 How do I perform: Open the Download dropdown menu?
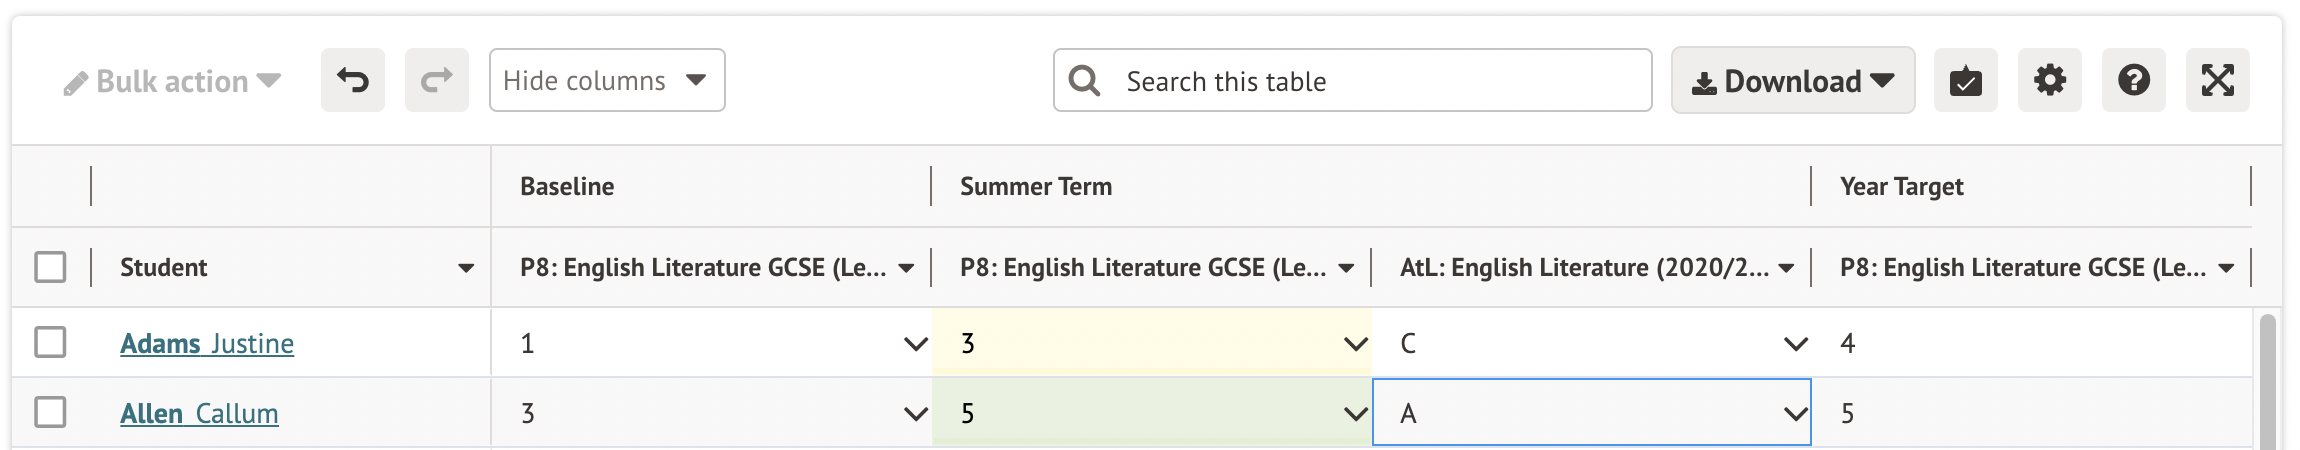pos(1792,80)
